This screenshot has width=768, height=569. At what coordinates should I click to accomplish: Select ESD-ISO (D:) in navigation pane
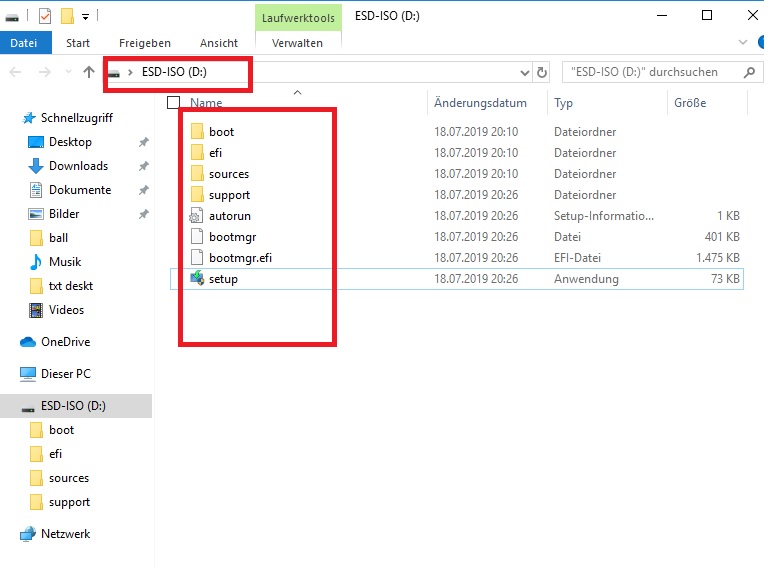pyautogui.click(x=76, y=406)
